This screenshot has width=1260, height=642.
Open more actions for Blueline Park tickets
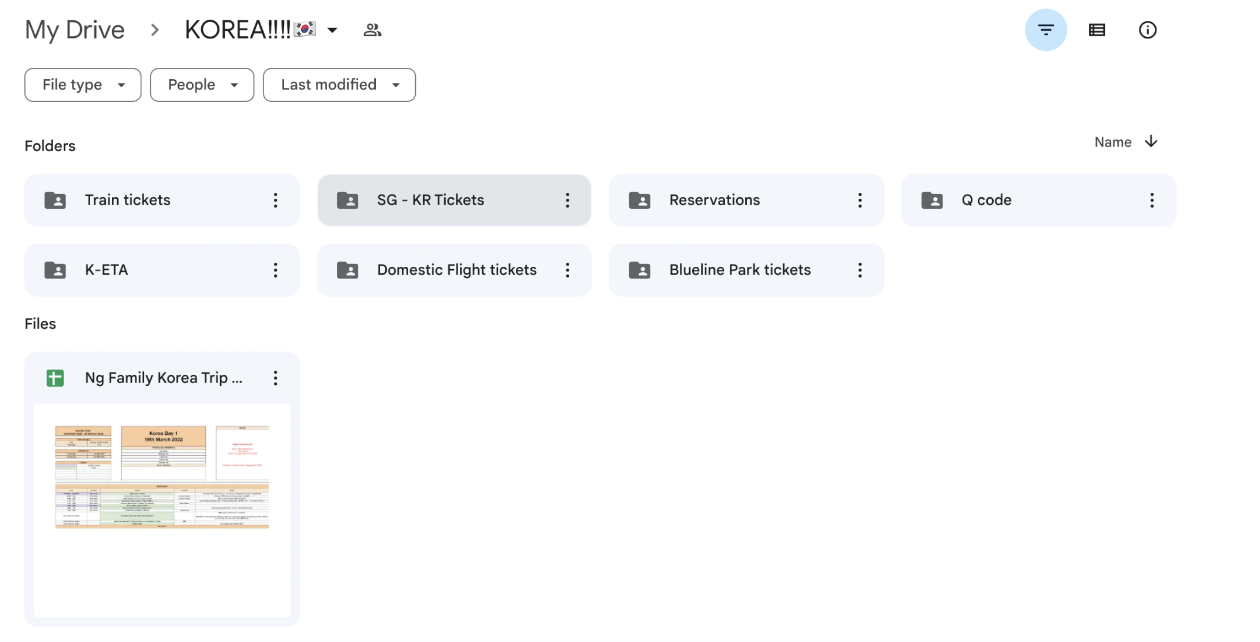[859, 270]
